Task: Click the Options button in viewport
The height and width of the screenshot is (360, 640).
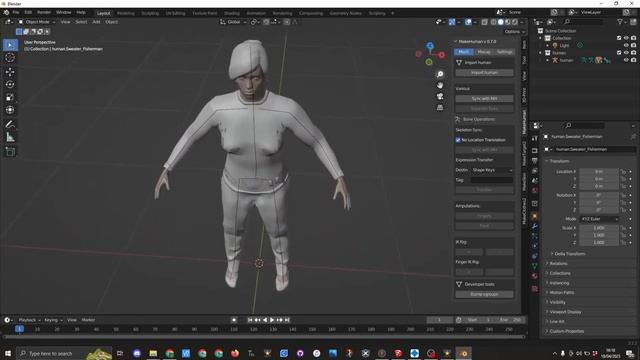Action: [514, 31]
